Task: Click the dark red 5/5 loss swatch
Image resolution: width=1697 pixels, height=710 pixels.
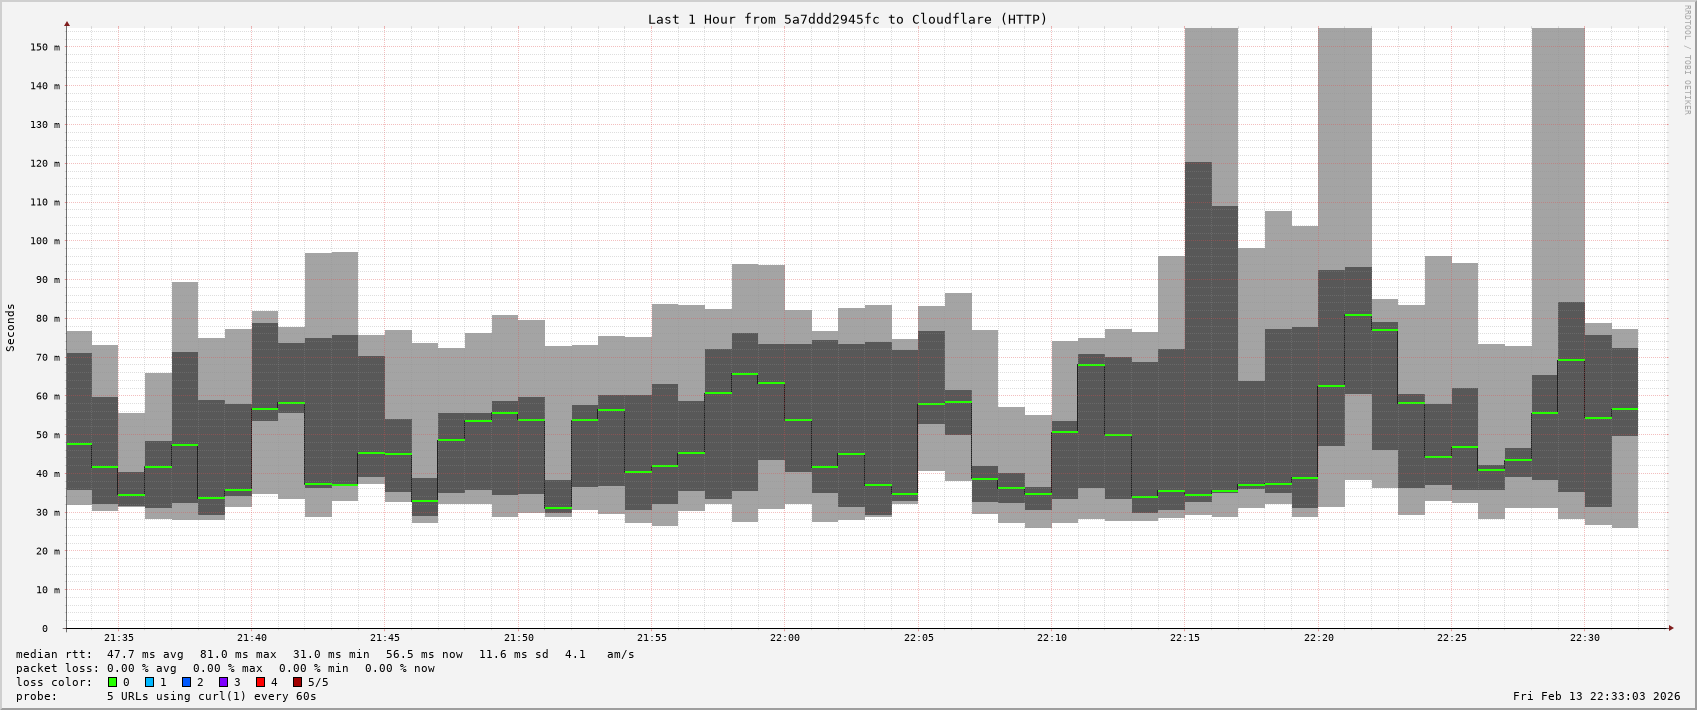Action: click(x=297, y=682)
